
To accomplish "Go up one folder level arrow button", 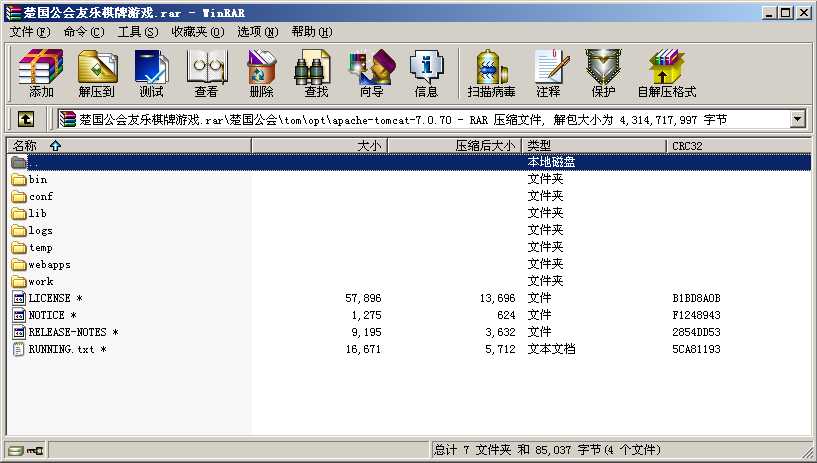I will coord(26,119).
